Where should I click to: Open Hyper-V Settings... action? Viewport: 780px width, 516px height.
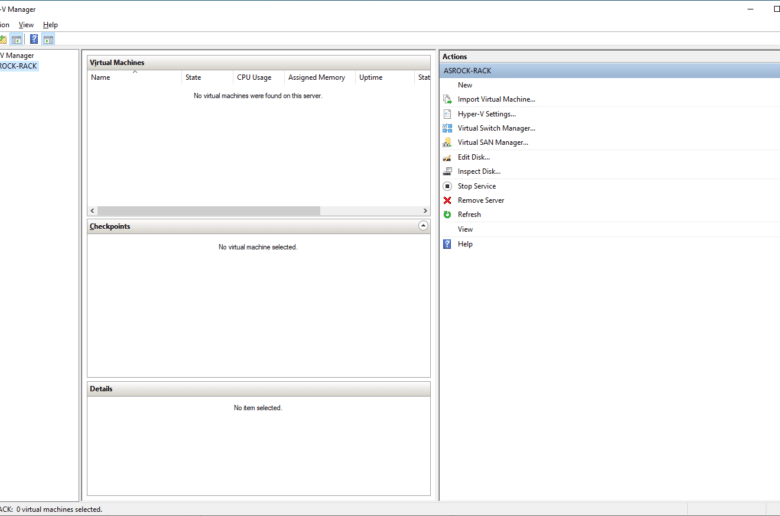click(x=487, y=114)
